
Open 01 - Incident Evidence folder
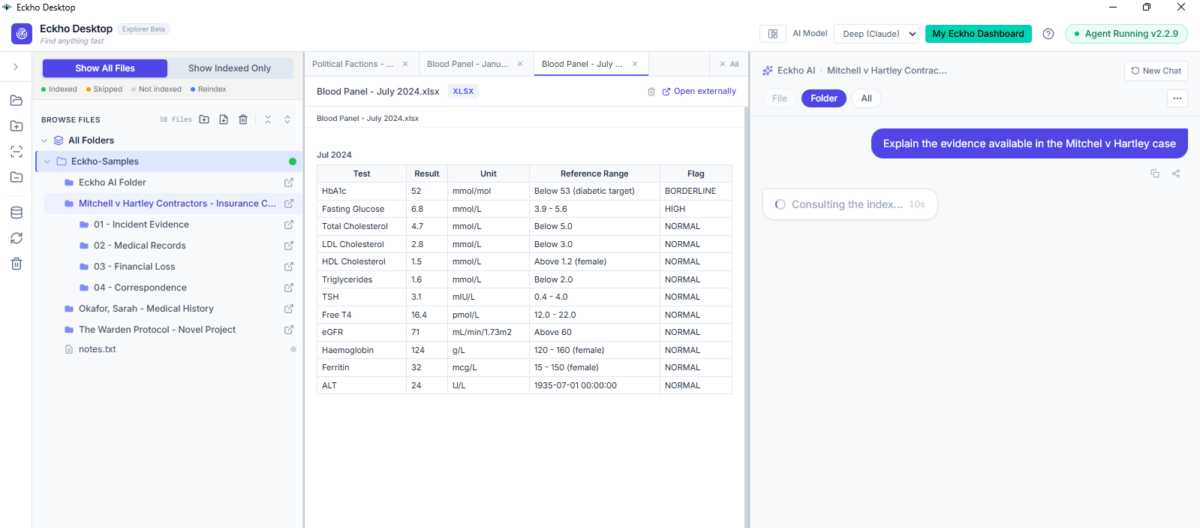(x=140, y=224)
